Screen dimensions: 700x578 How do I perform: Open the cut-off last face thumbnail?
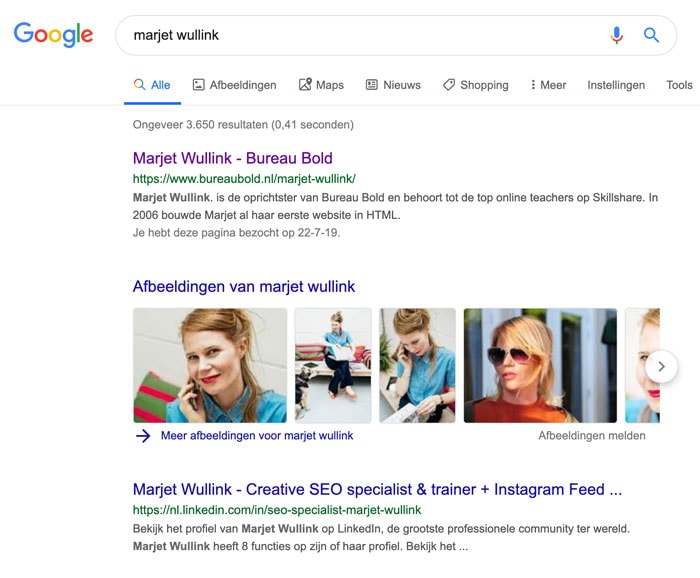(x=642, y=365)
